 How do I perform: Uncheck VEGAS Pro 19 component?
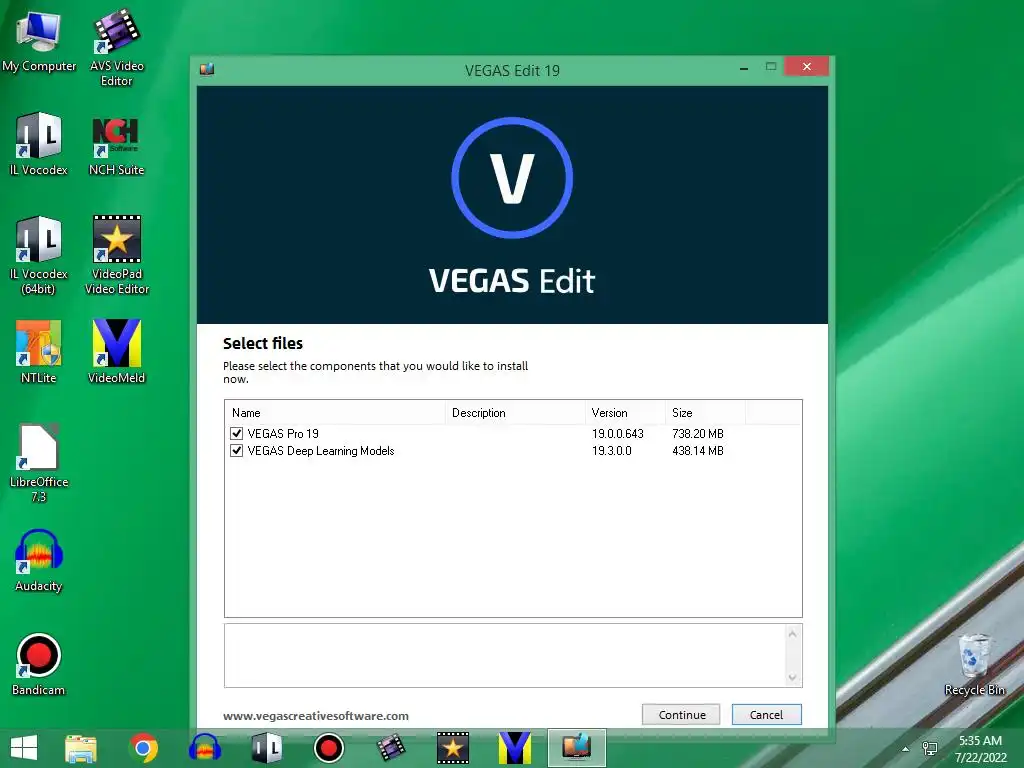(236, 433)
